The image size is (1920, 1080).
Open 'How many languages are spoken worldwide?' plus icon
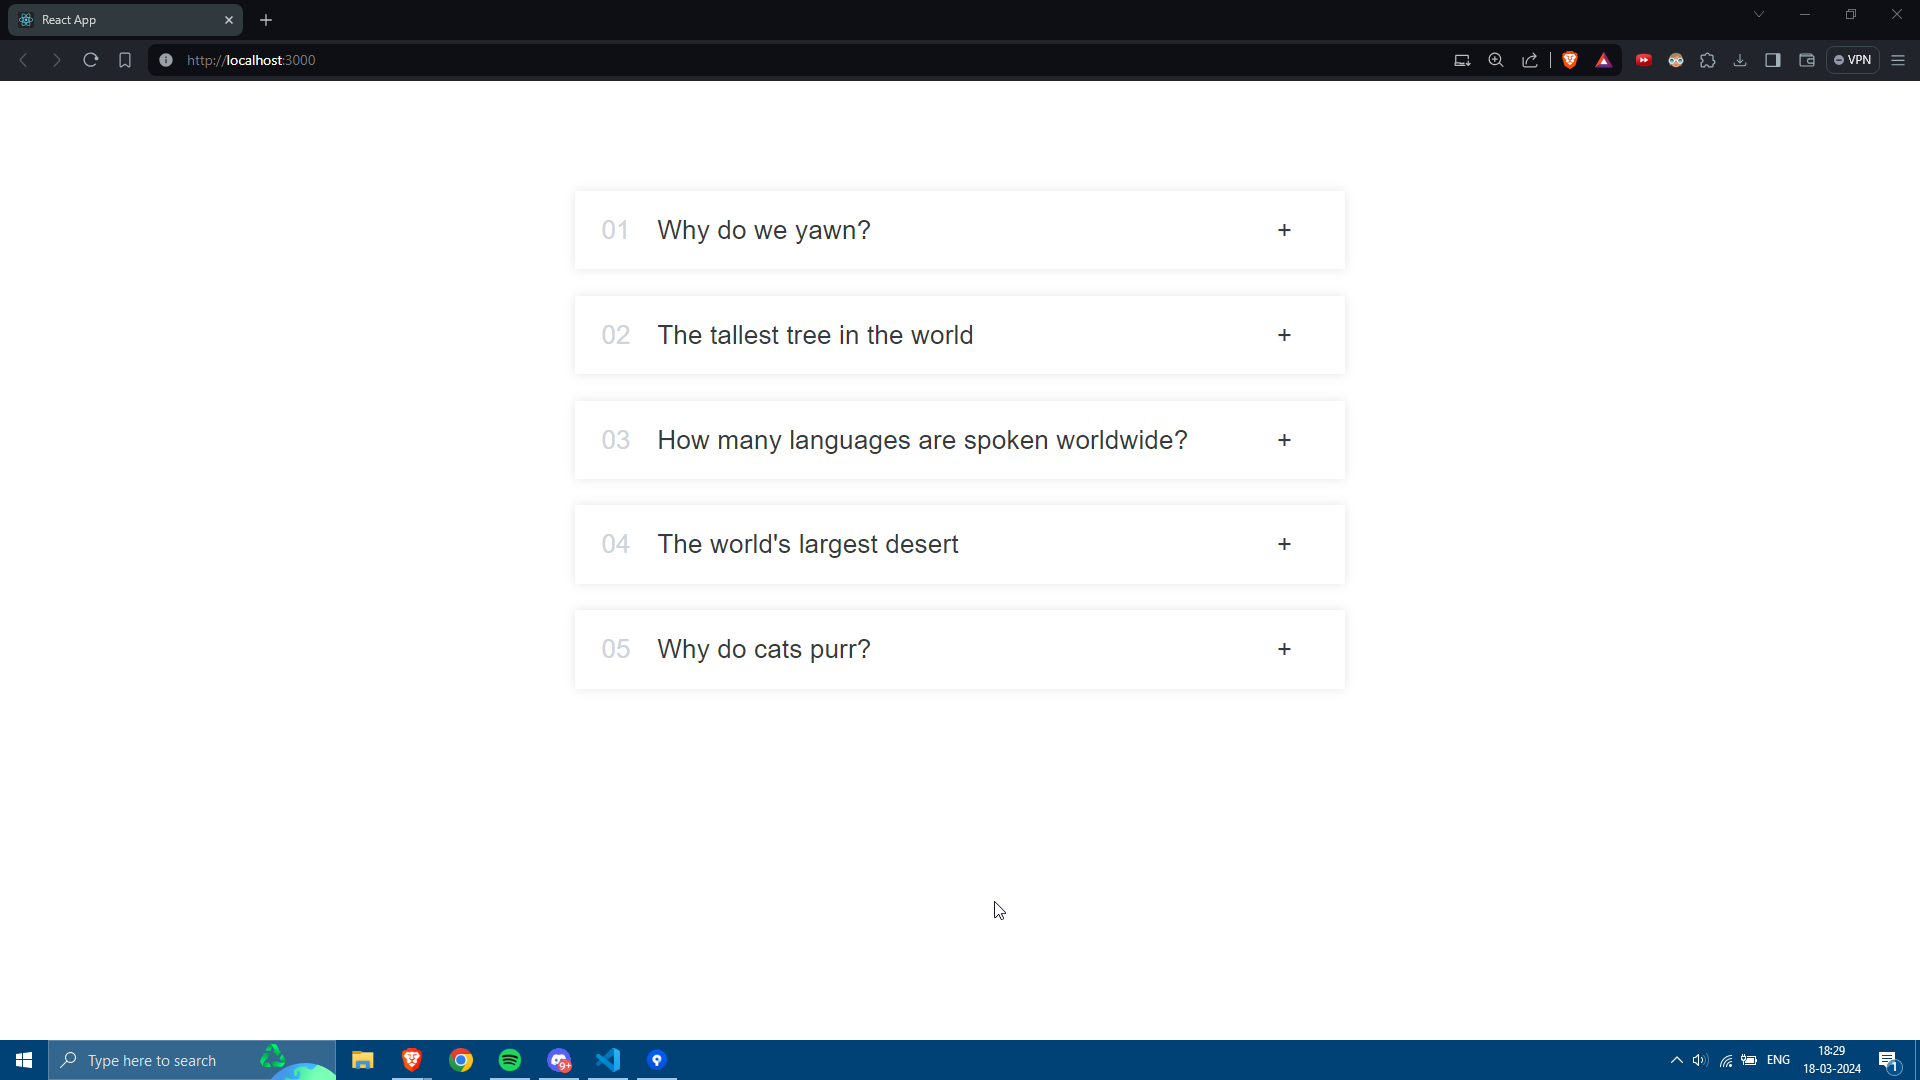[x=1284, y=440]
